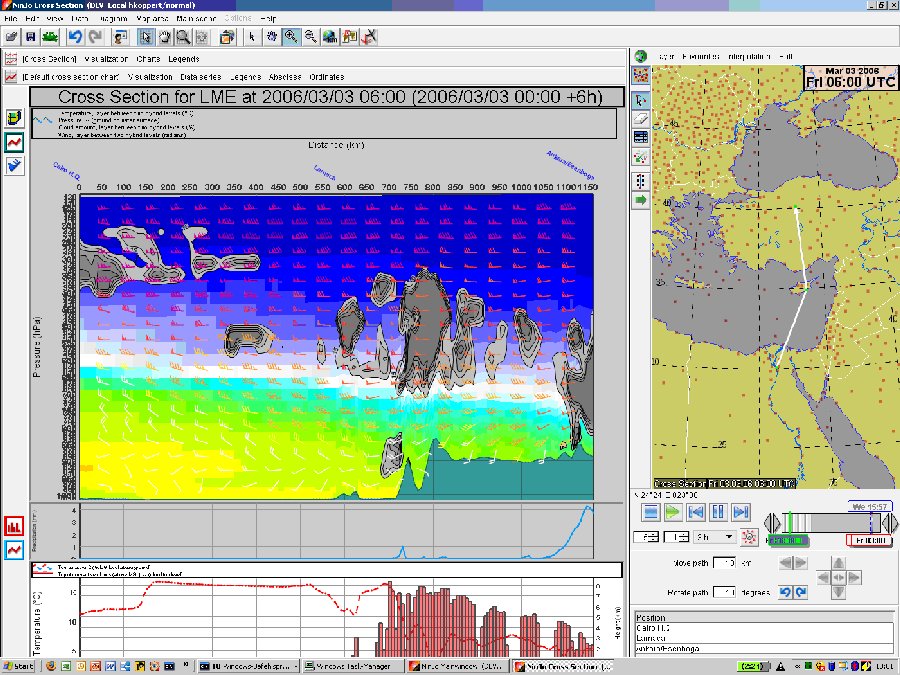Click skip to last frame button

(741, 512)
